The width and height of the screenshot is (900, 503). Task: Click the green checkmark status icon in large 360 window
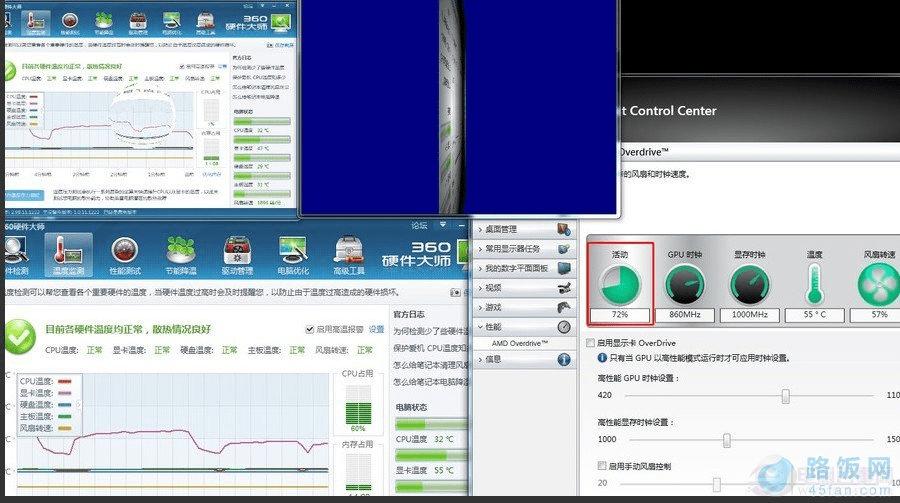(20, 336)
